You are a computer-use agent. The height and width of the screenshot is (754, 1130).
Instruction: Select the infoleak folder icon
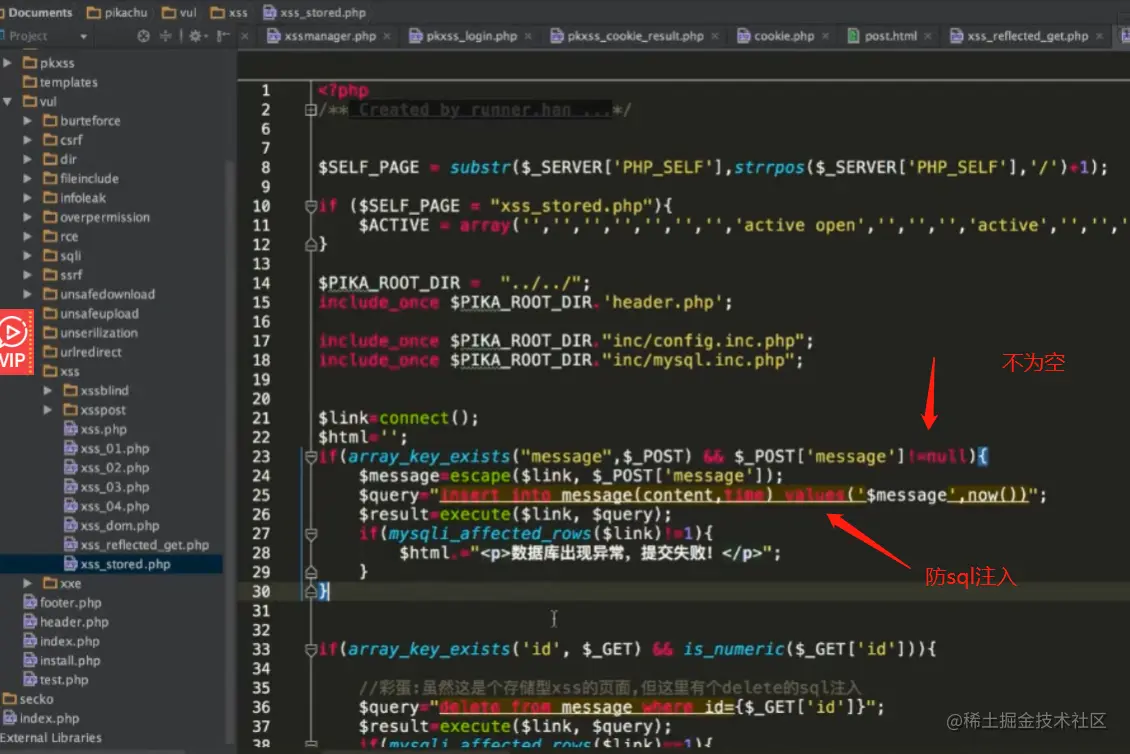50,198
